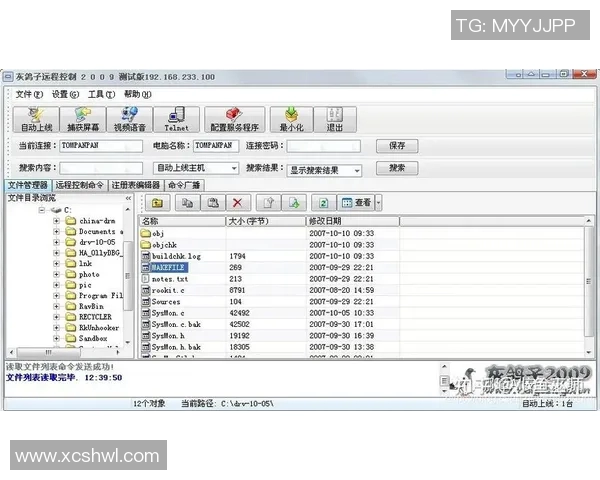Open the 查看 view dropdown arrow
This screenshot has width=600, height=480.
click(x=378, y=202)
